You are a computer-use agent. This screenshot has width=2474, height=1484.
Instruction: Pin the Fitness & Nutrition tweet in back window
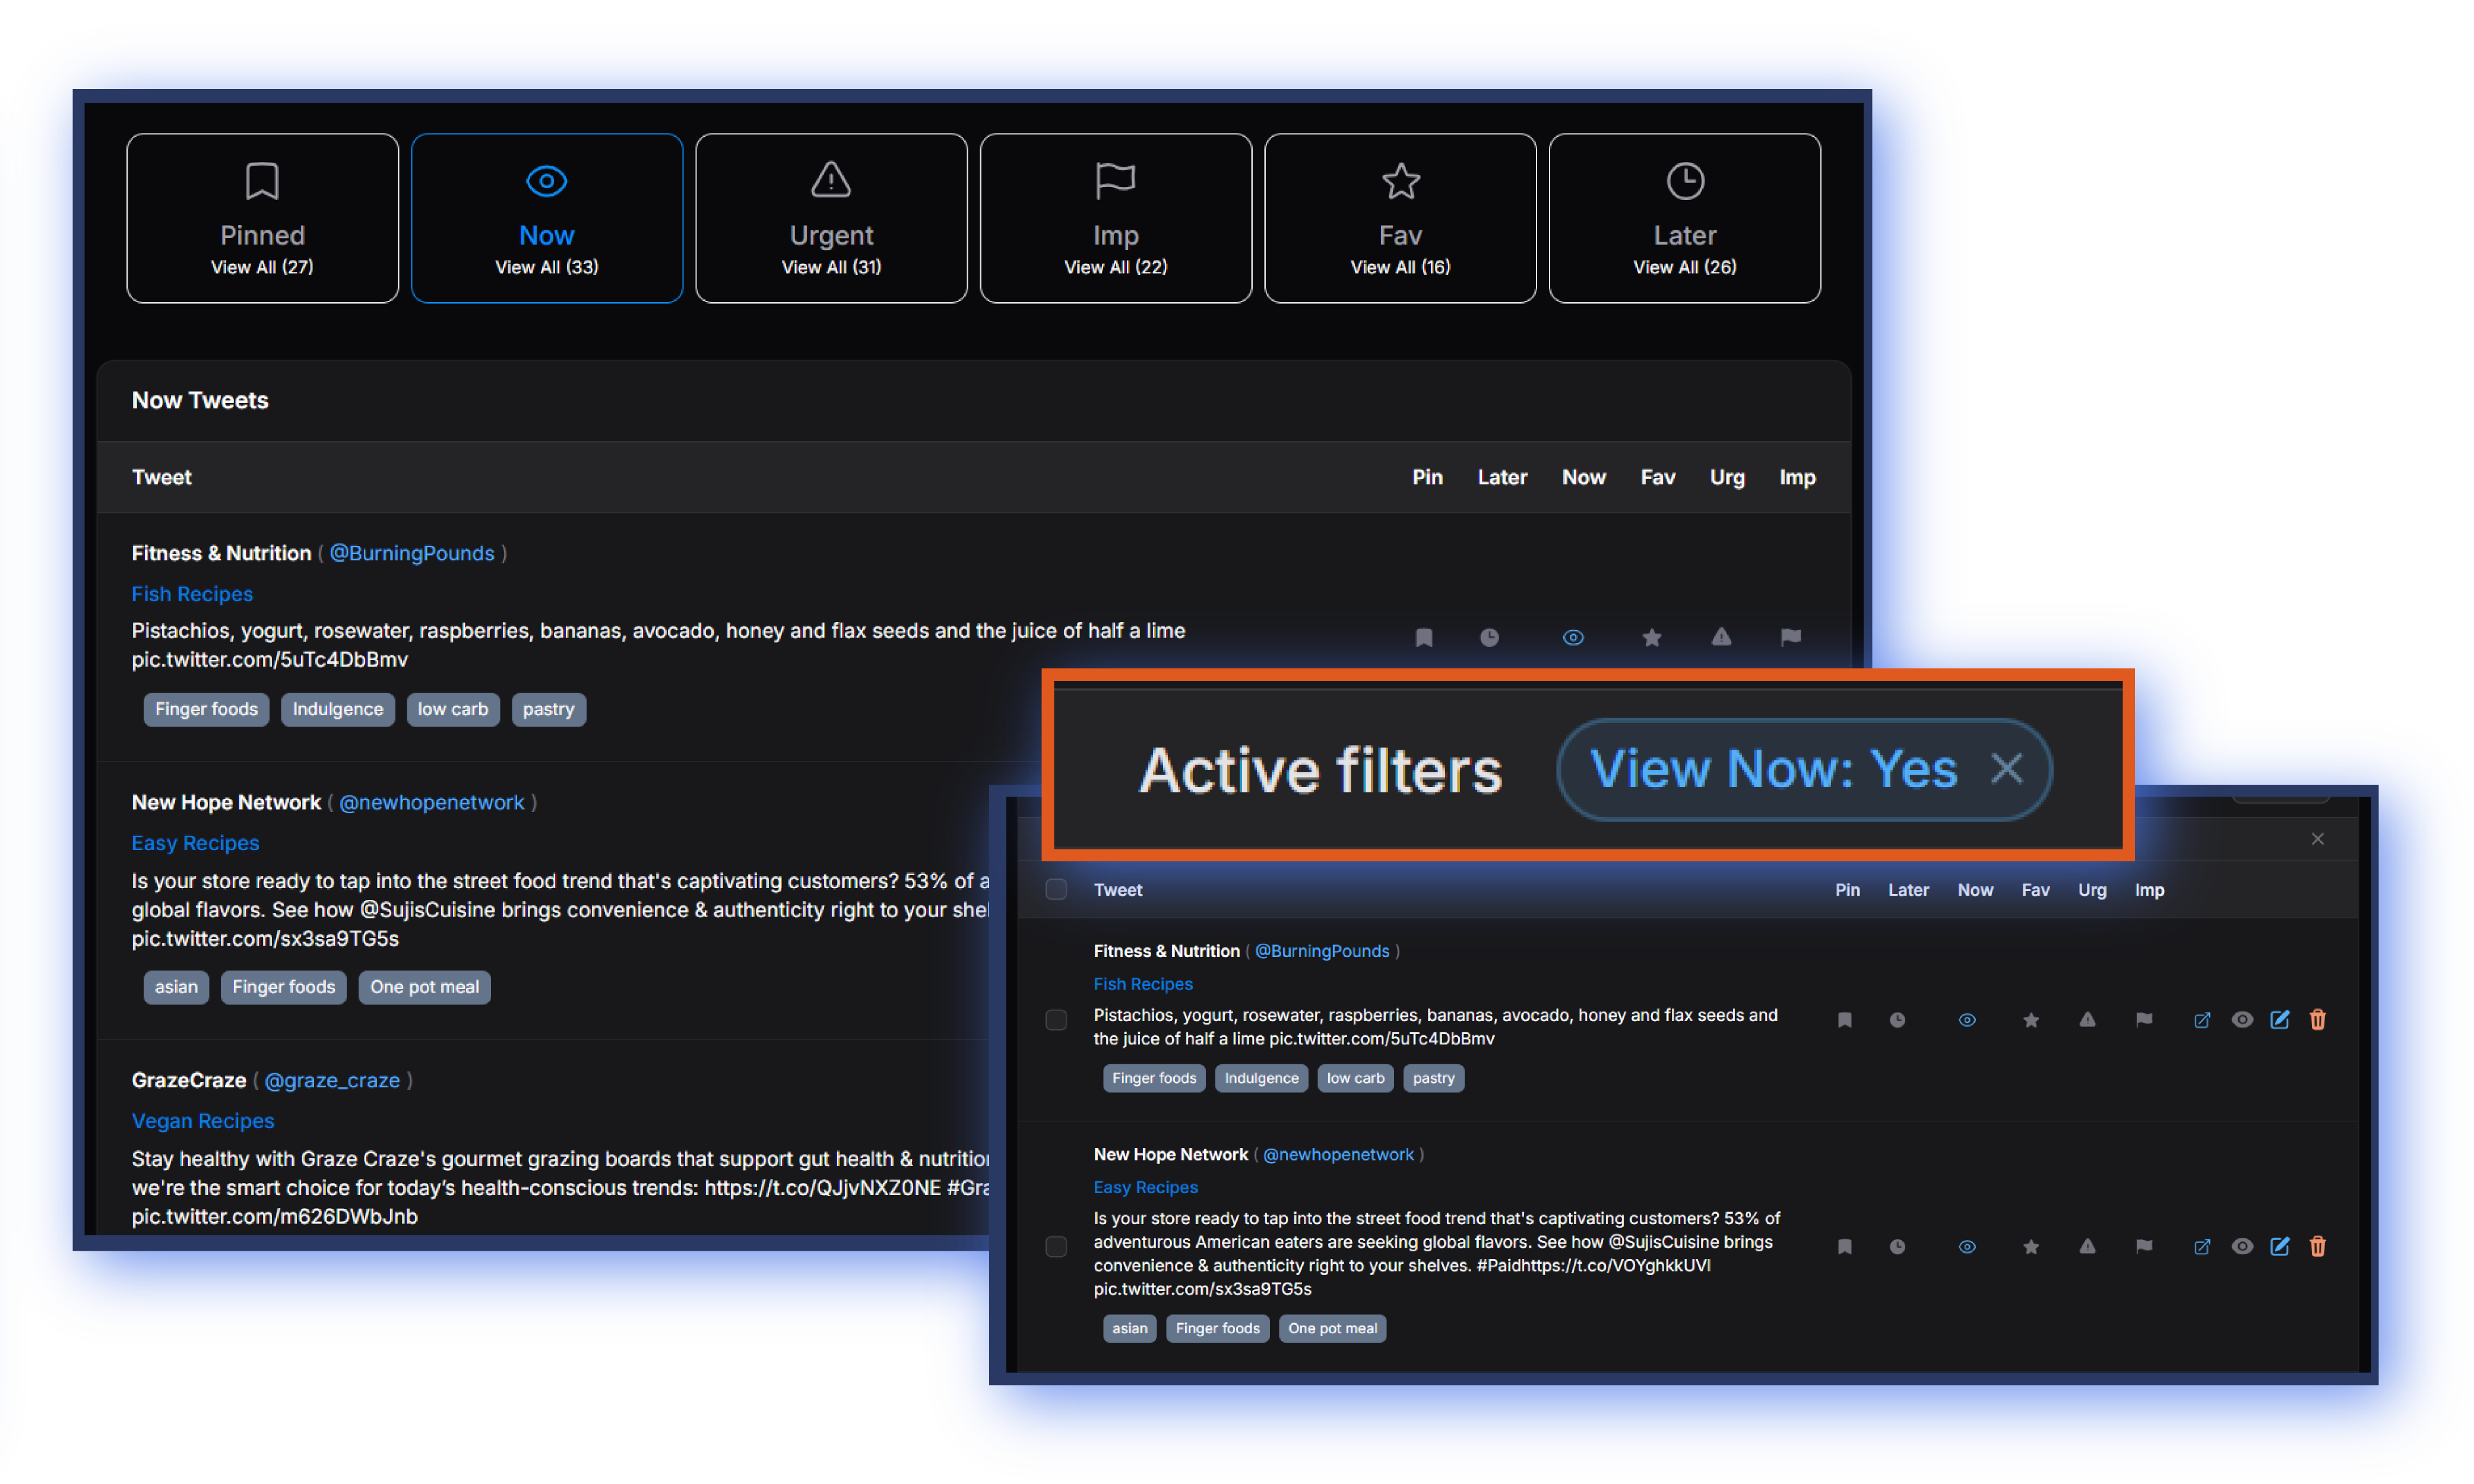click(1423, 637)
